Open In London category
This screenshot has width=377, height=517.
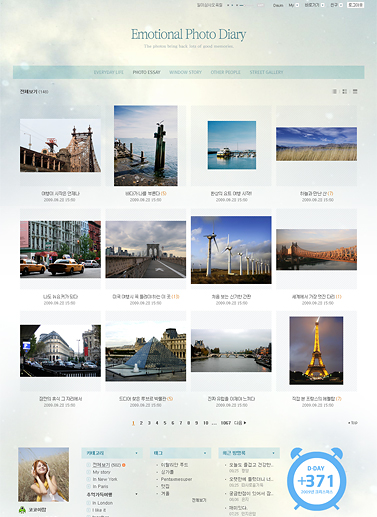click(102, 503)
